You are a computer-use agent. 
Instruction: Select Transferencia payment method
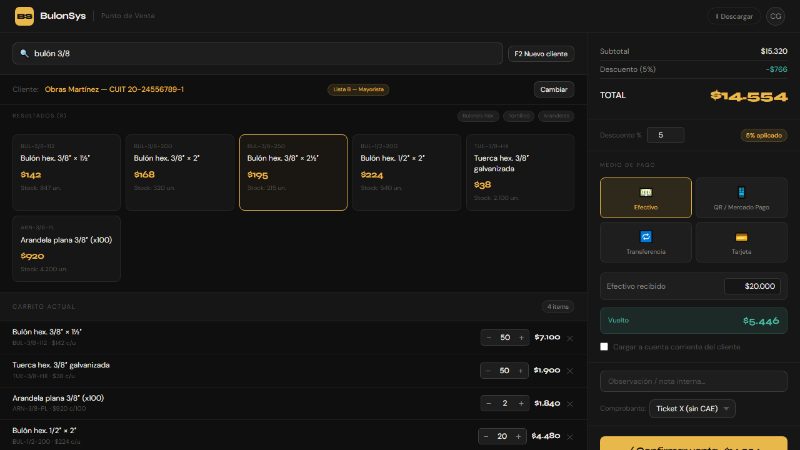(x=645, y=242)
